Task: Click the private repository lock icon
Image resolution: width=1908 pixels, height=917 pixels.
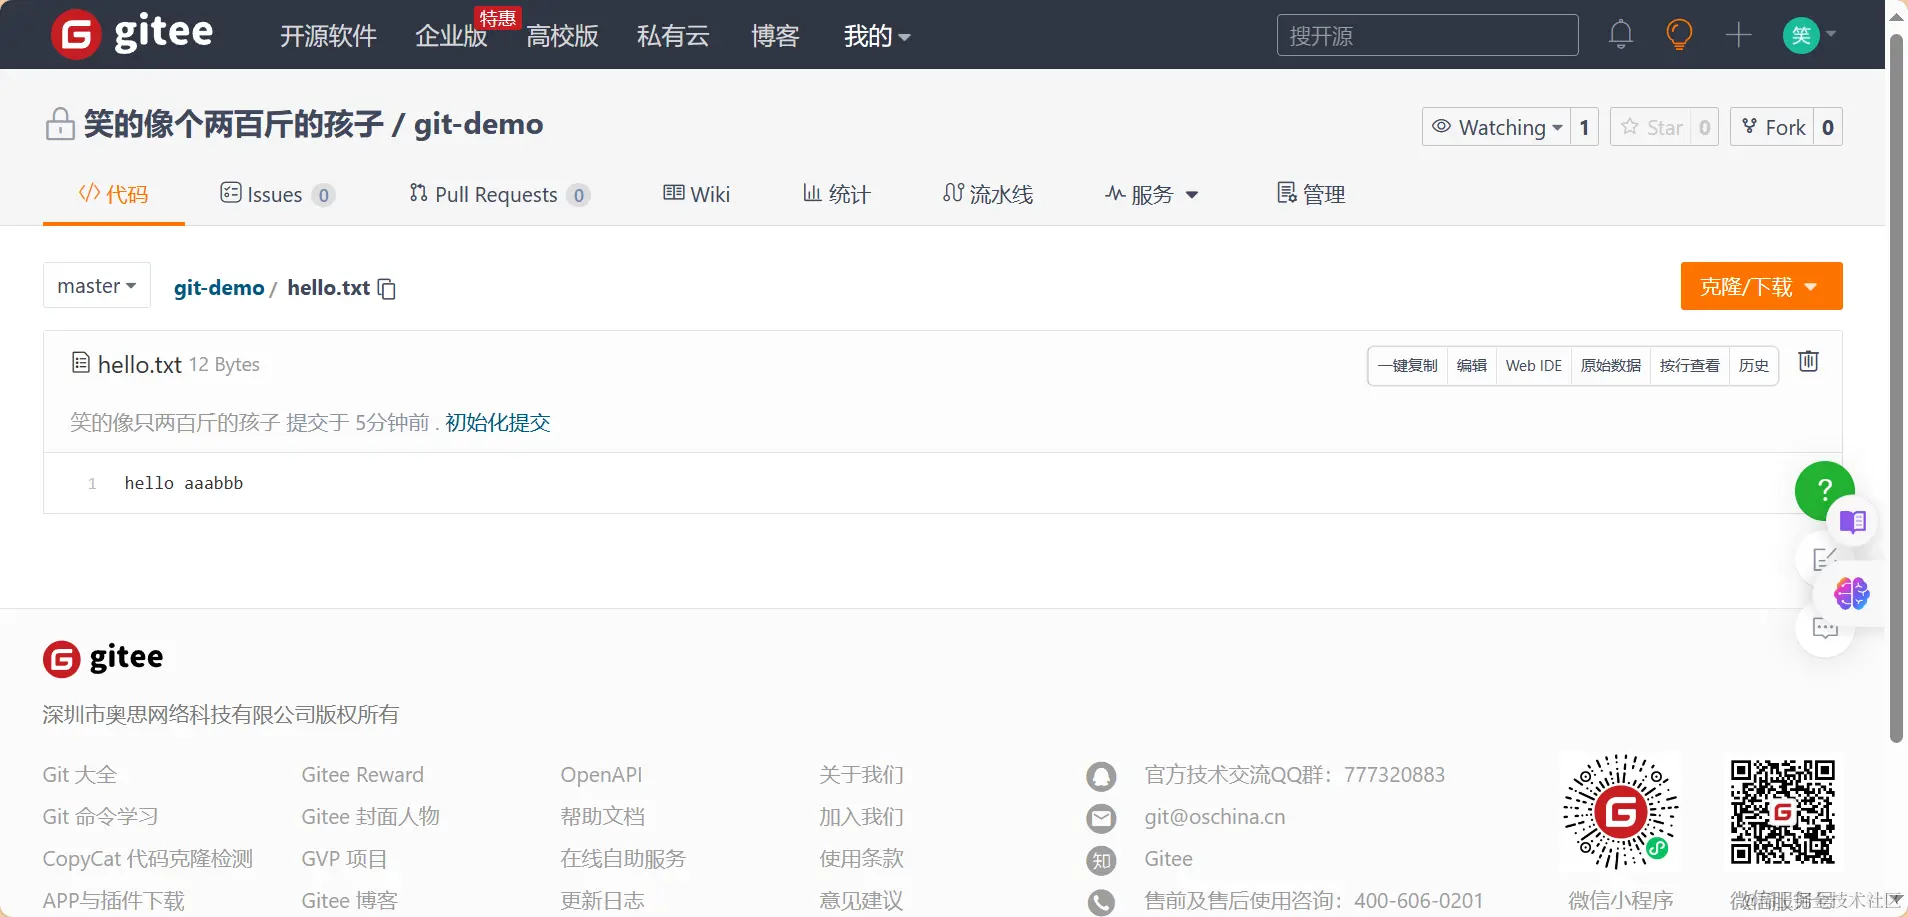Action: (x=60, y=124)
